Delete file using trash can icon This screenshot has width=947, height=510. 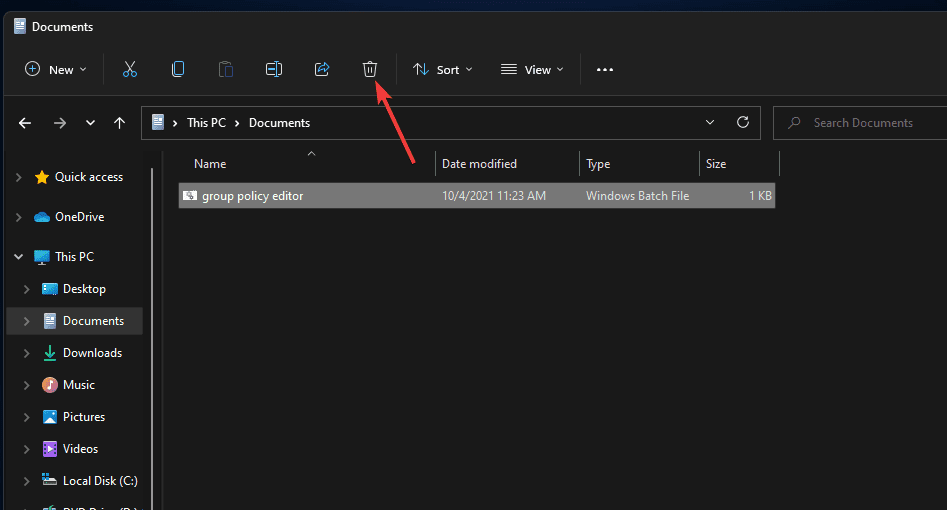point(370,69)
